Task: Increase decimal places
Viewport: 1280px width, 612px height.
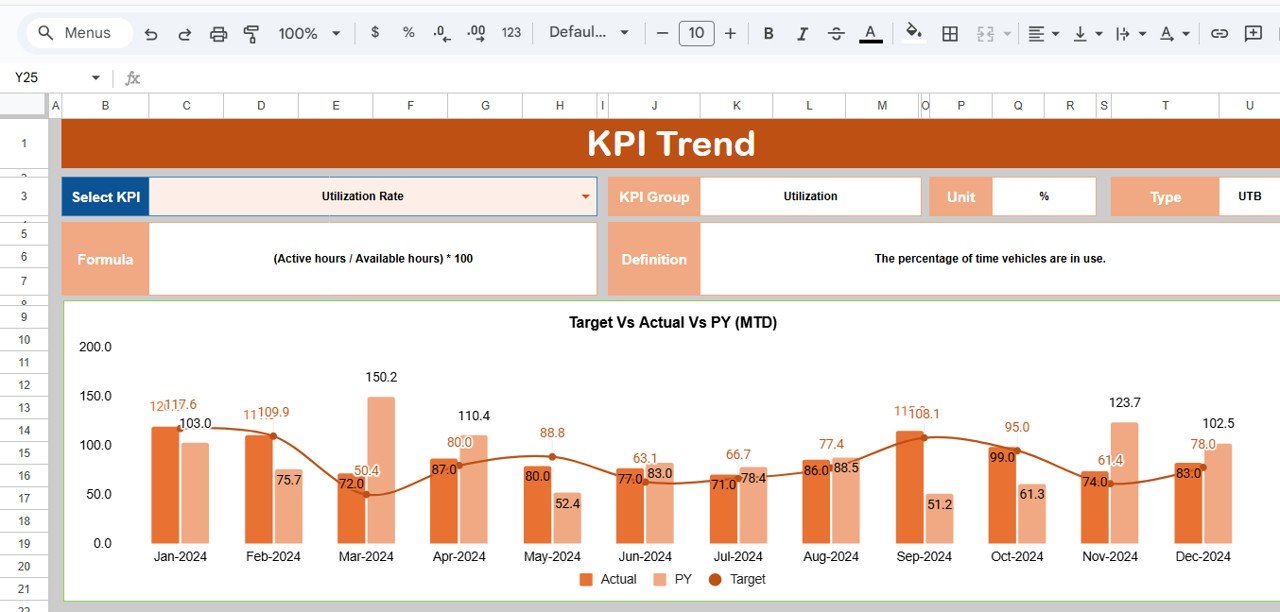Action: (476, 33)
